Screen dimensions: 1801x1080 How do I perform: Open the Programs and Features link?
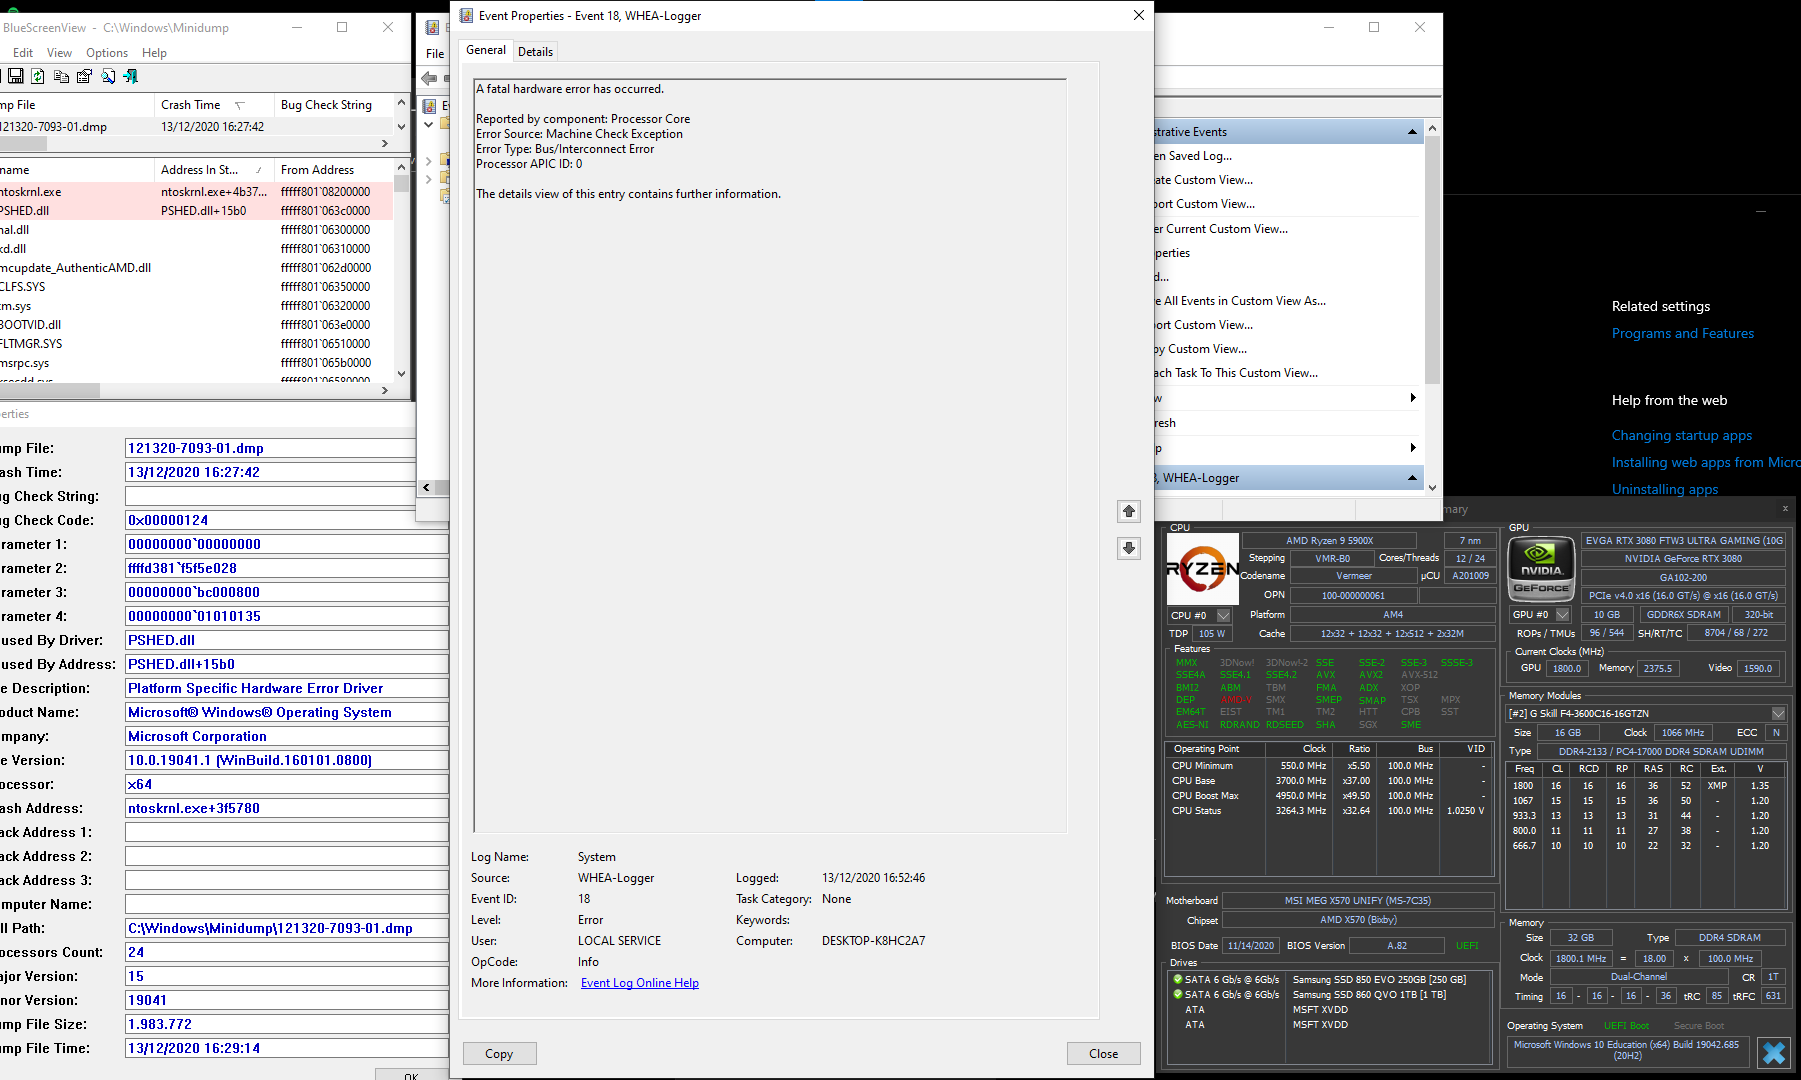[1683, 334]
